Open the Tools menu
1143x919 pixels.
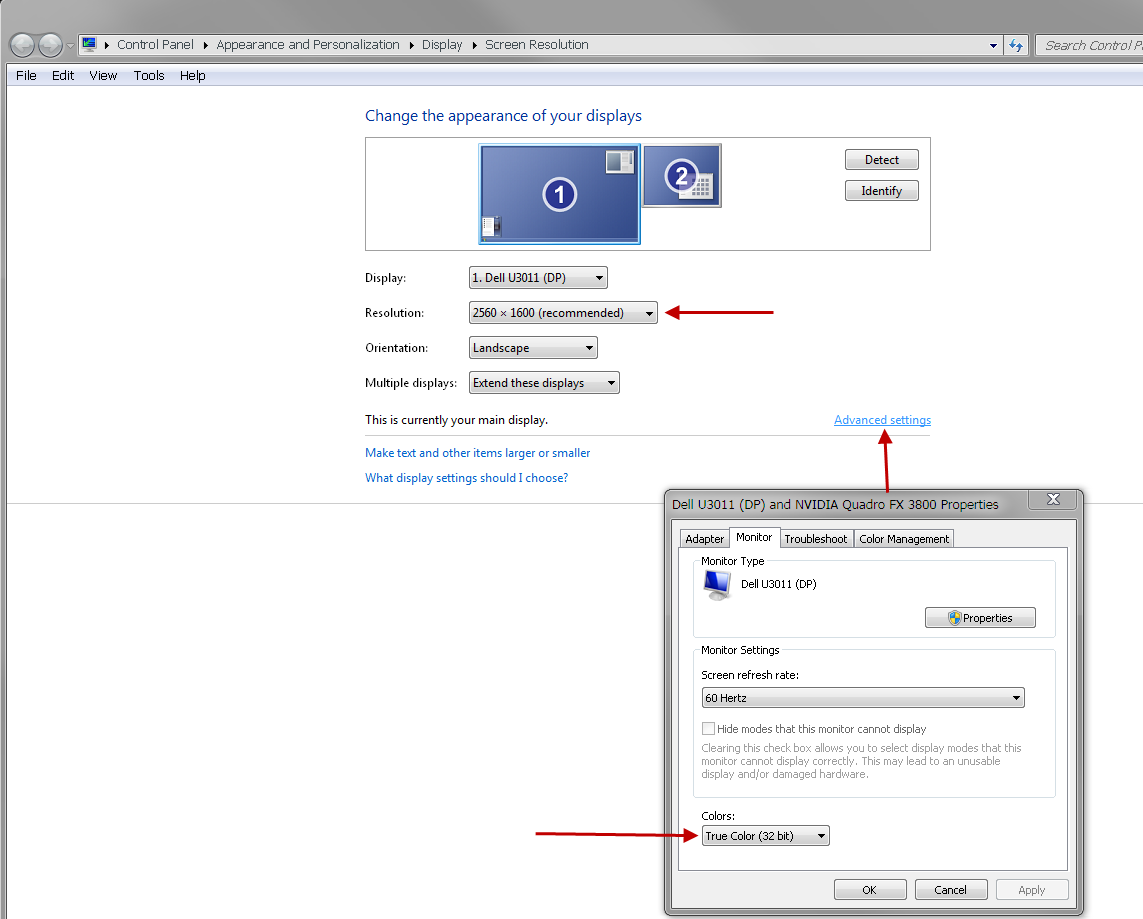click(149, 76)
